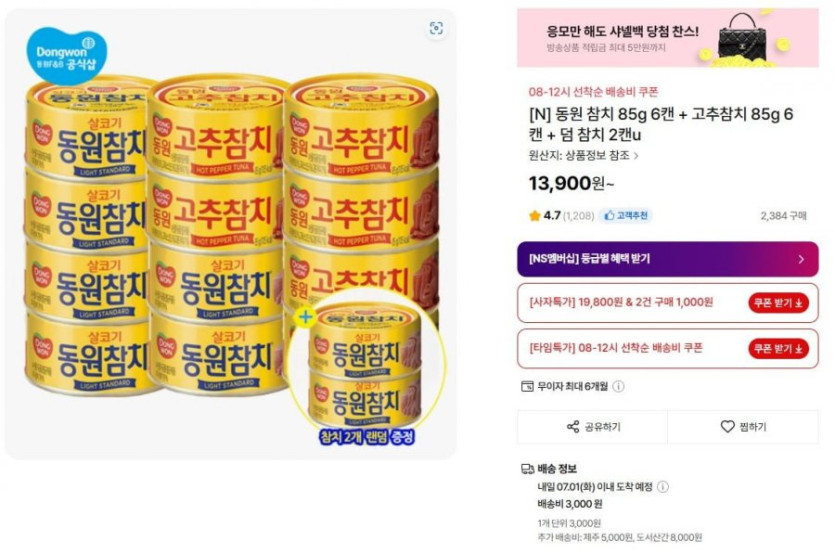Open the 샤넬백 당첨 찬스 promo banner
This screenshot has height=554, width=835.
[x=667, y=39]
